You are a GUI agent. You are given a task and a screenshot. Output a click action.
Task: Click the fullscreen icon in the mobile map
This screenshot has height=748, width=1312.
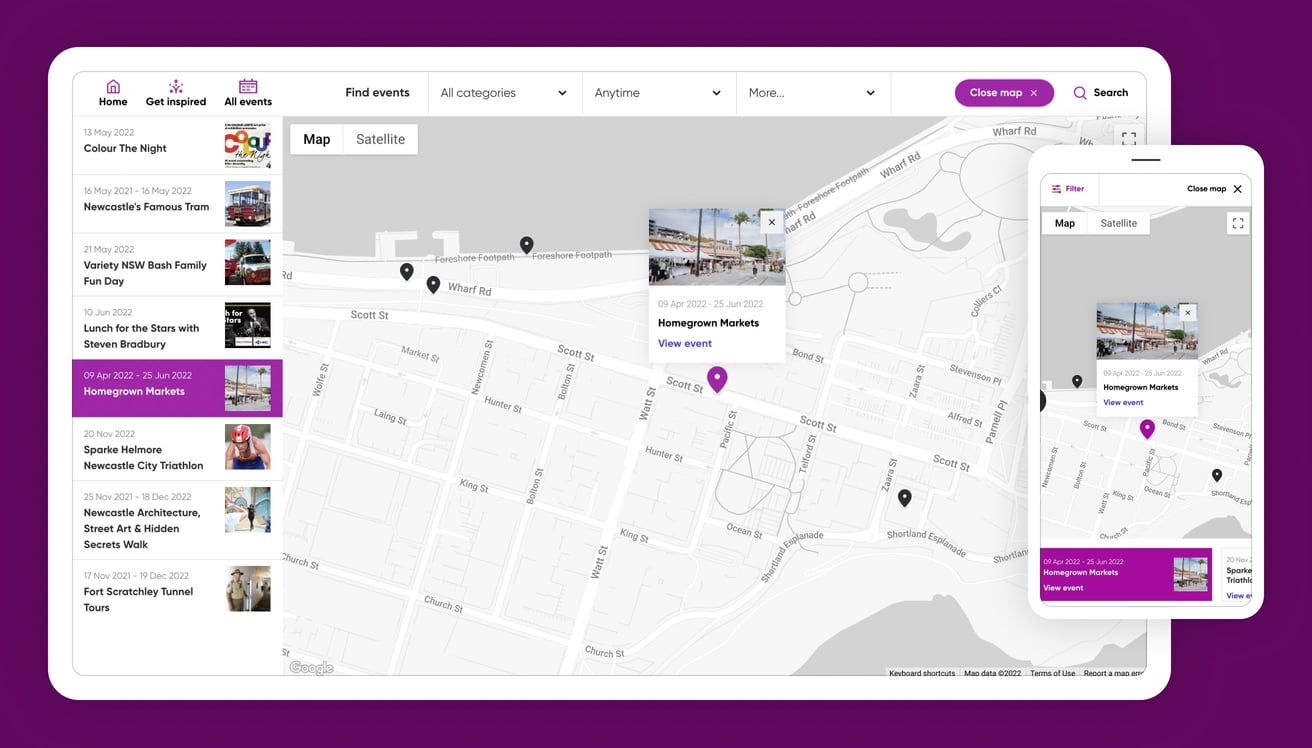tap(1238, 222)
